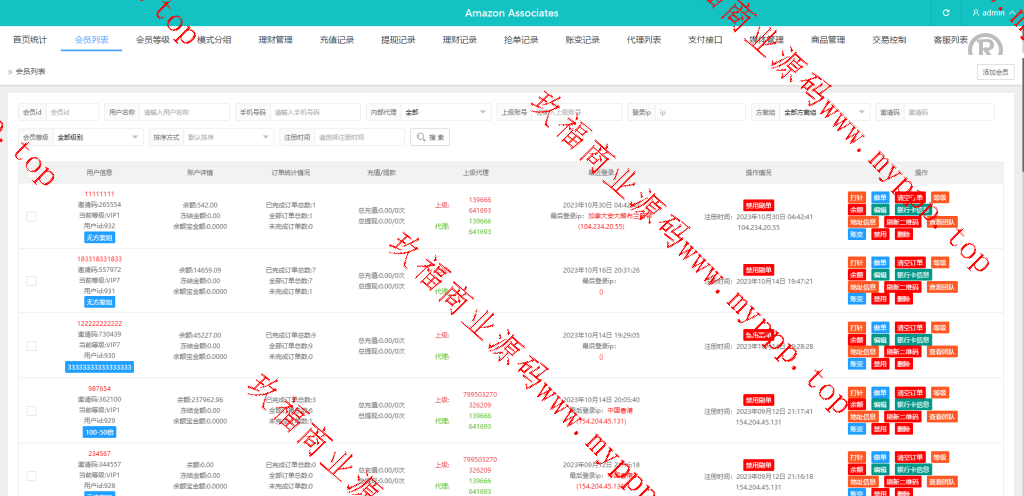Expand the 内部代理 dropdown

point(445,112)
